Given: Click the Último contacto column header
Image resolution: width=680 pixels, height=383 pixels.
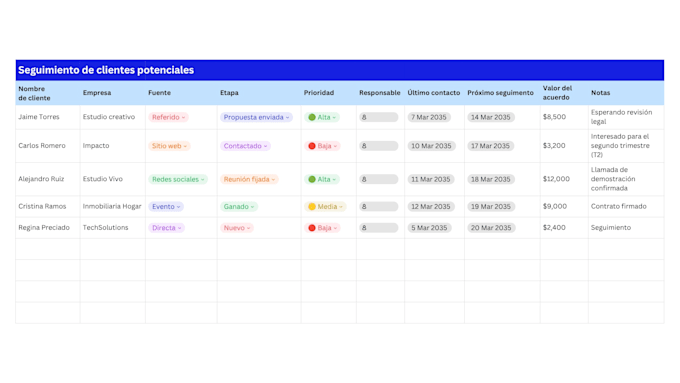Looking at the screenshot, I should tap(434, 93).
